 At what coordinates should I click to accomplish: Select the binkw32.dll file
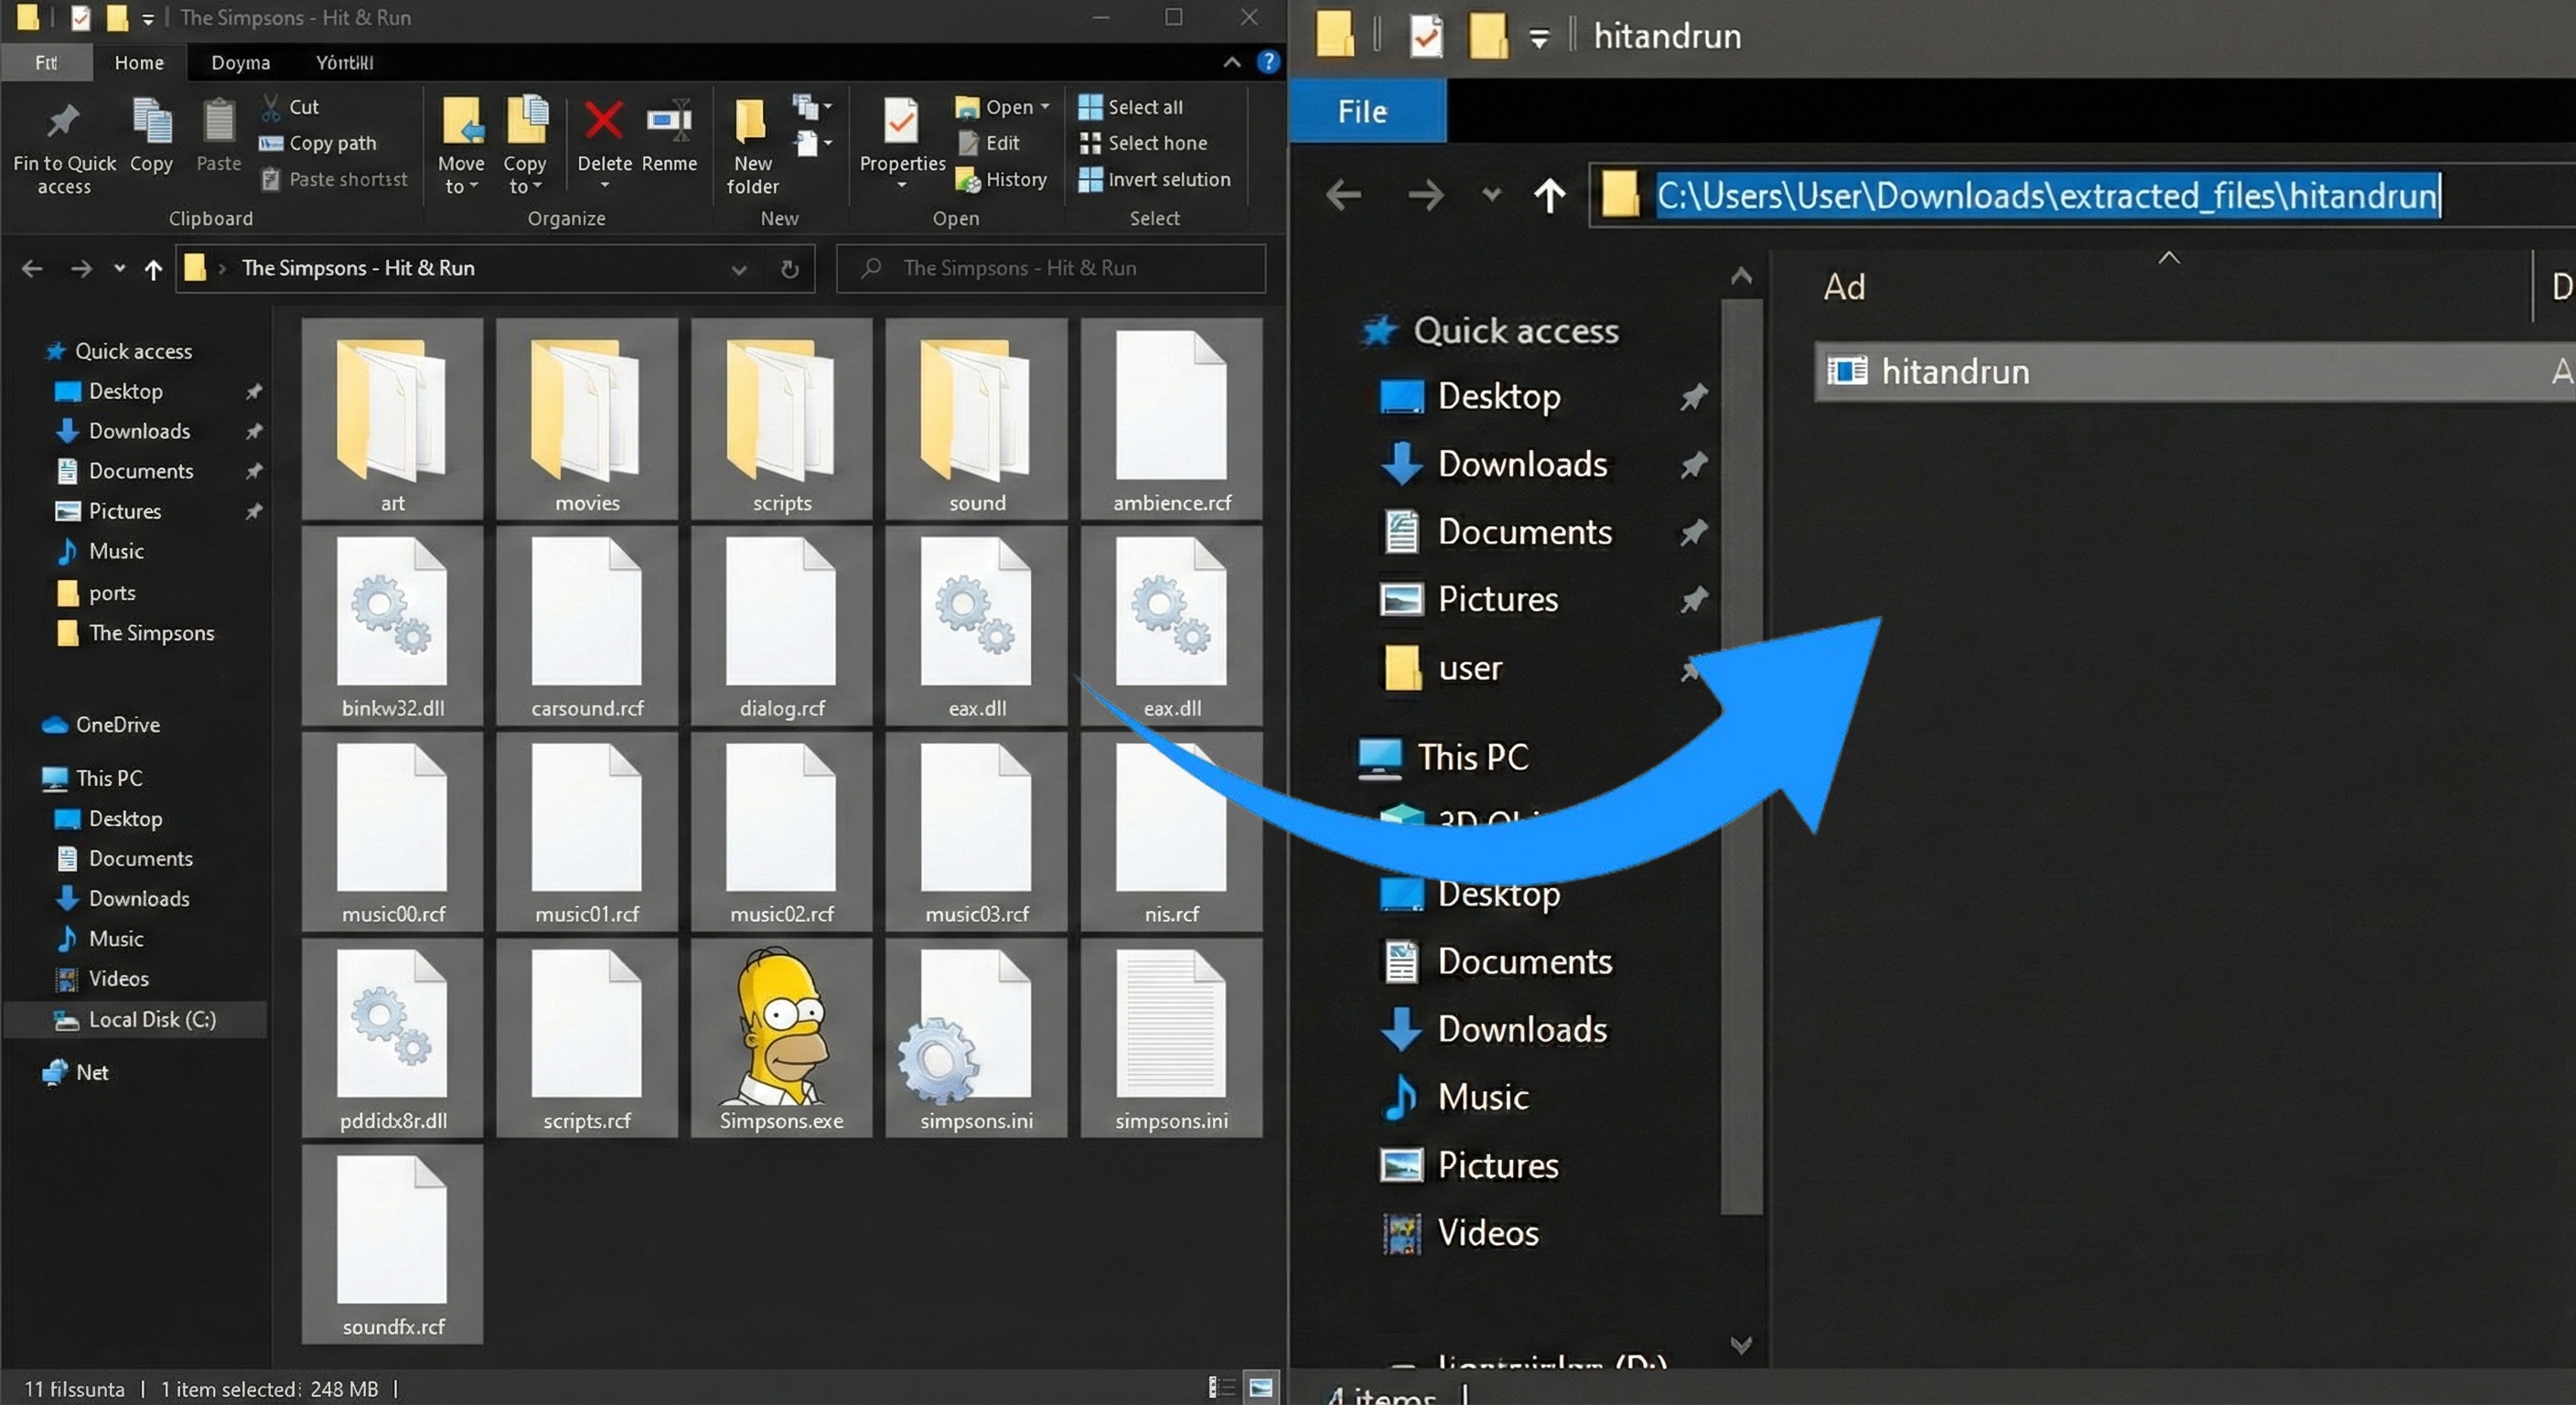(392, 626)
